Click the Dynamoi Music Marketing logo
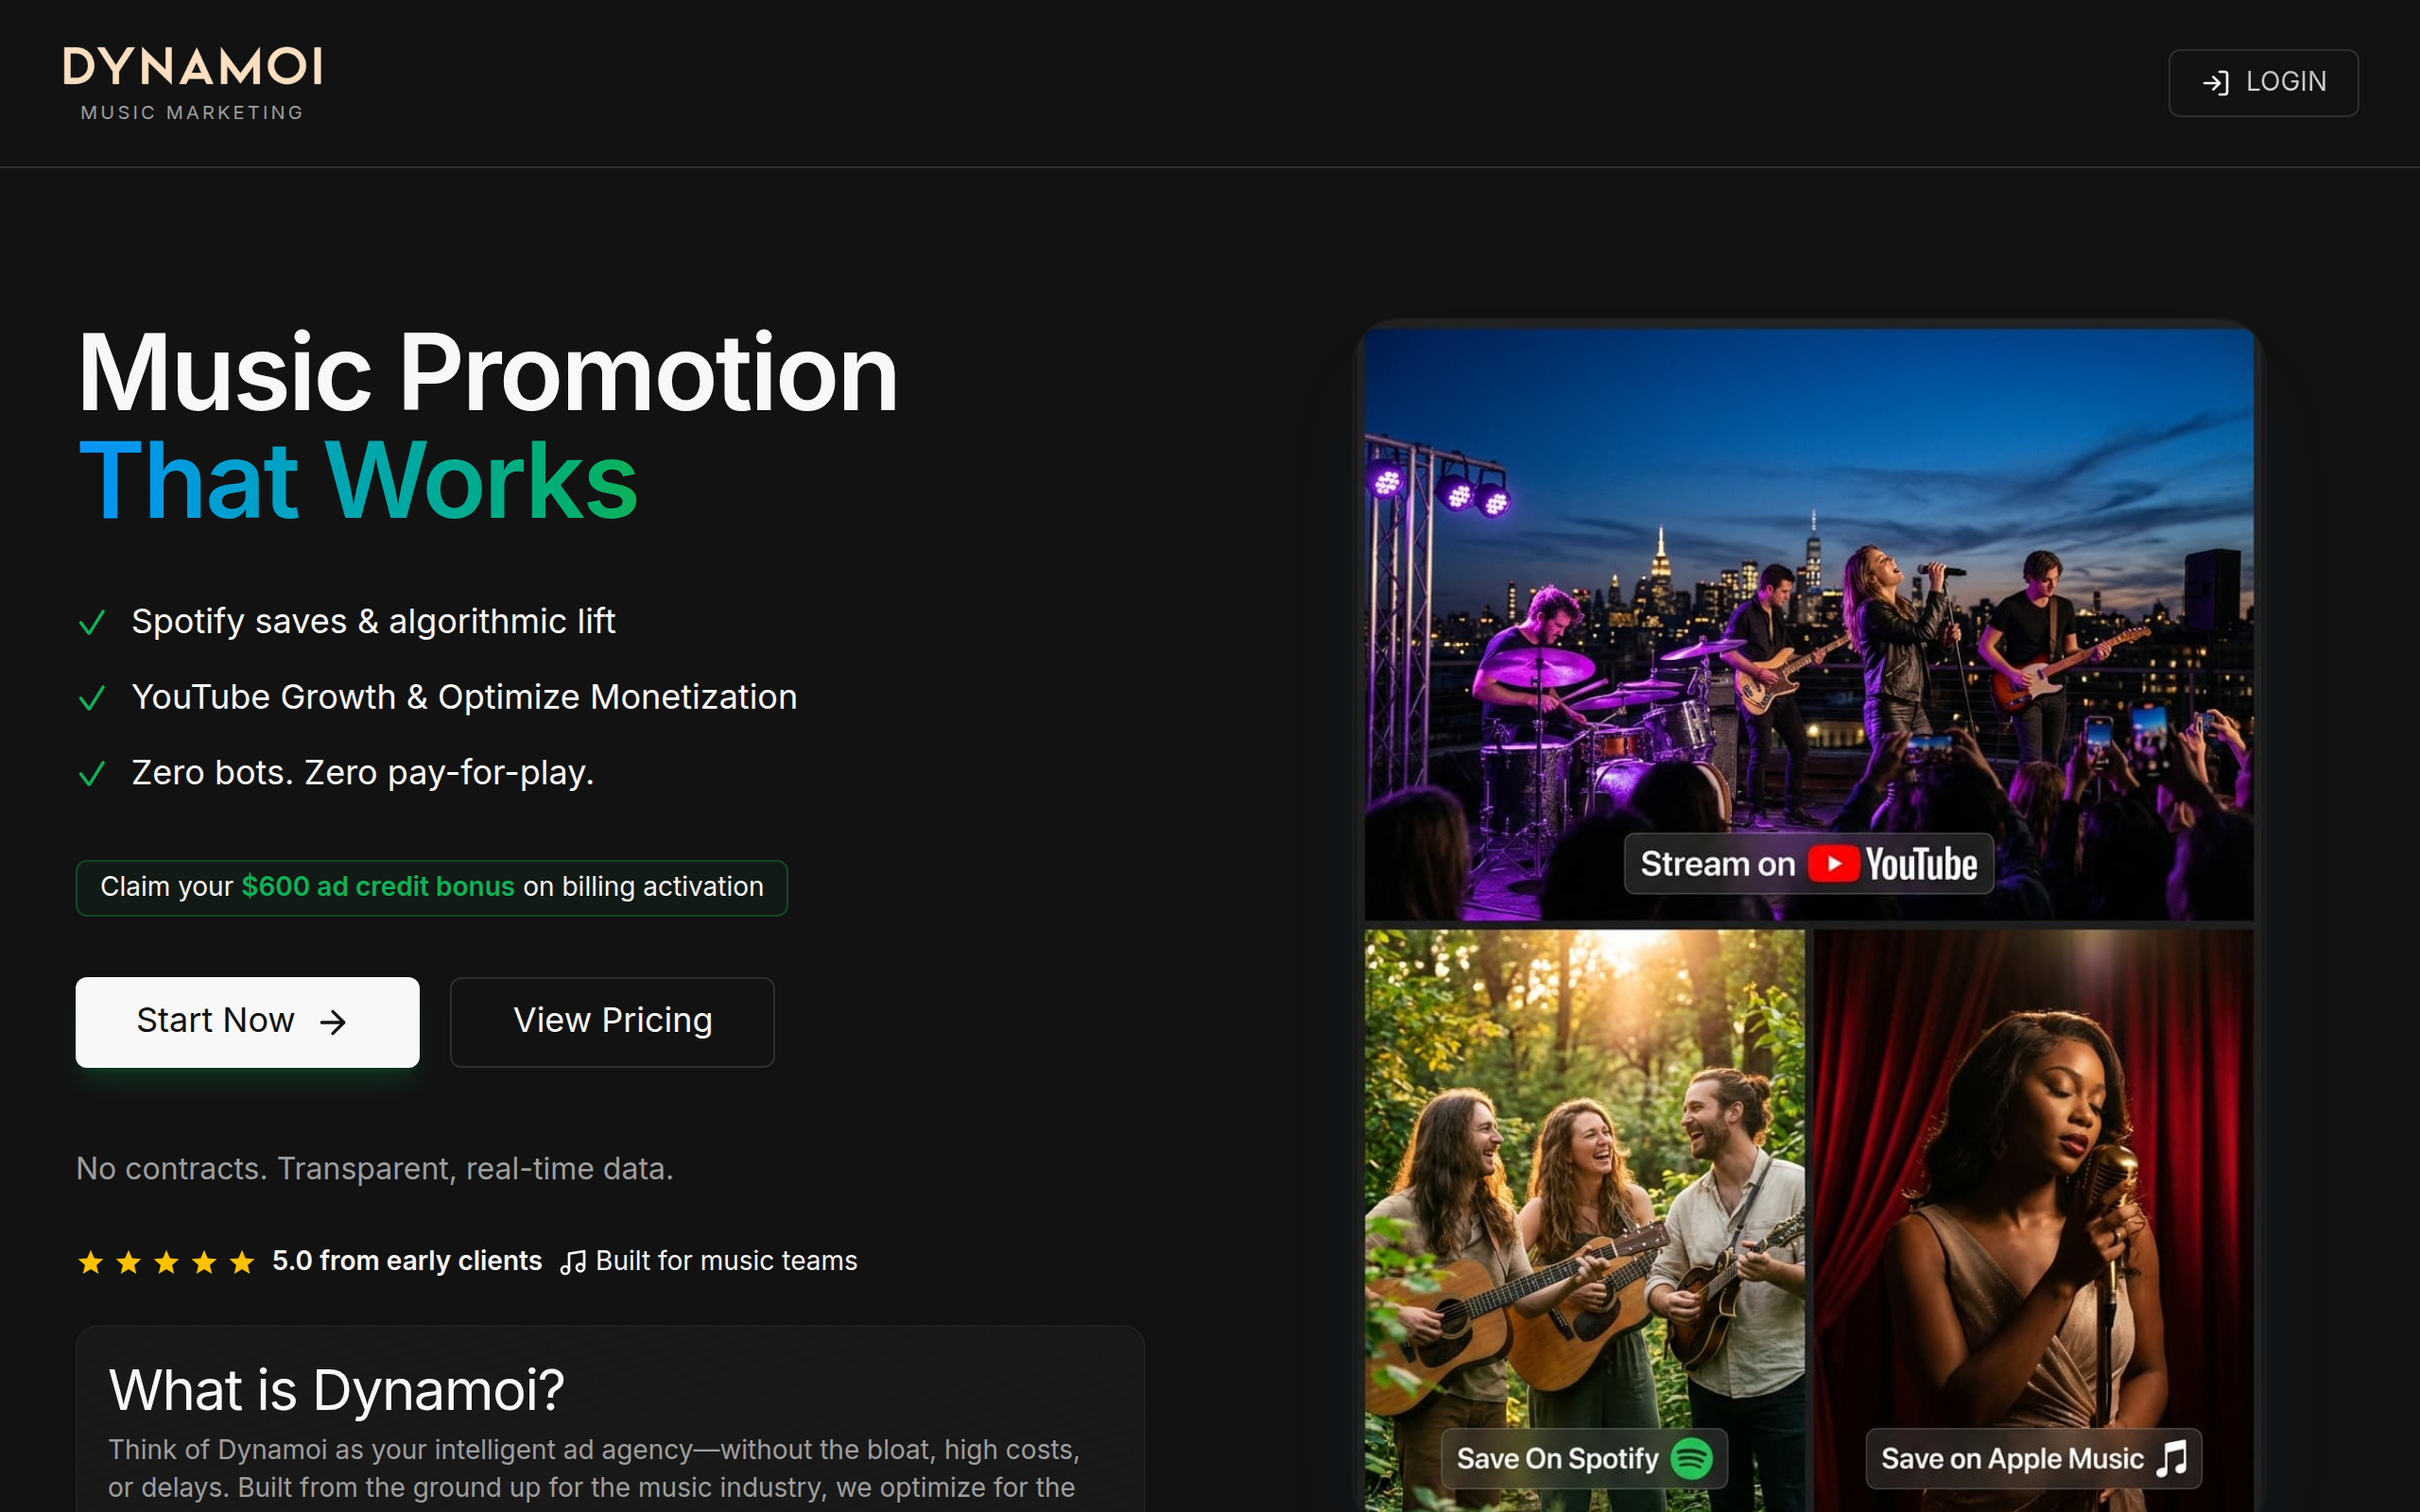This screenshot has height=1512, width=2420. [x=192, y=83]
